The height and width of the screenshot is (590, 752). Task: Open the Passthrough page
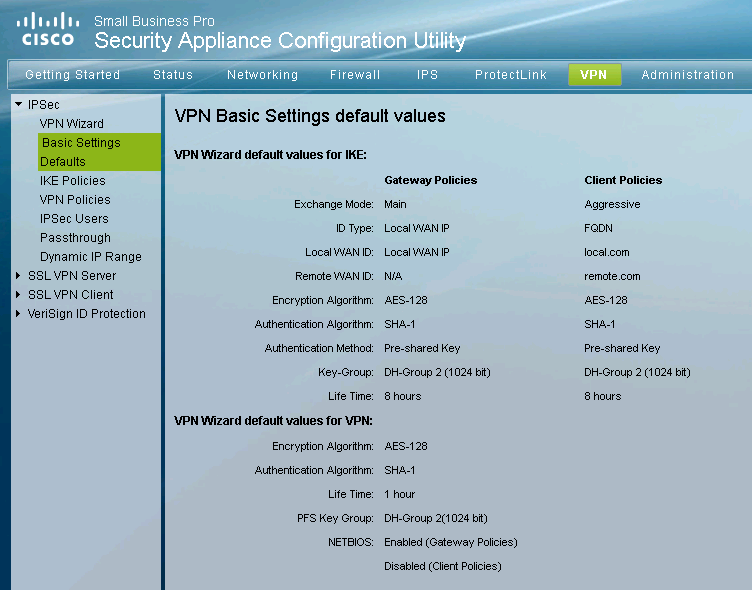pyautogui.click(x=75, y=238)
